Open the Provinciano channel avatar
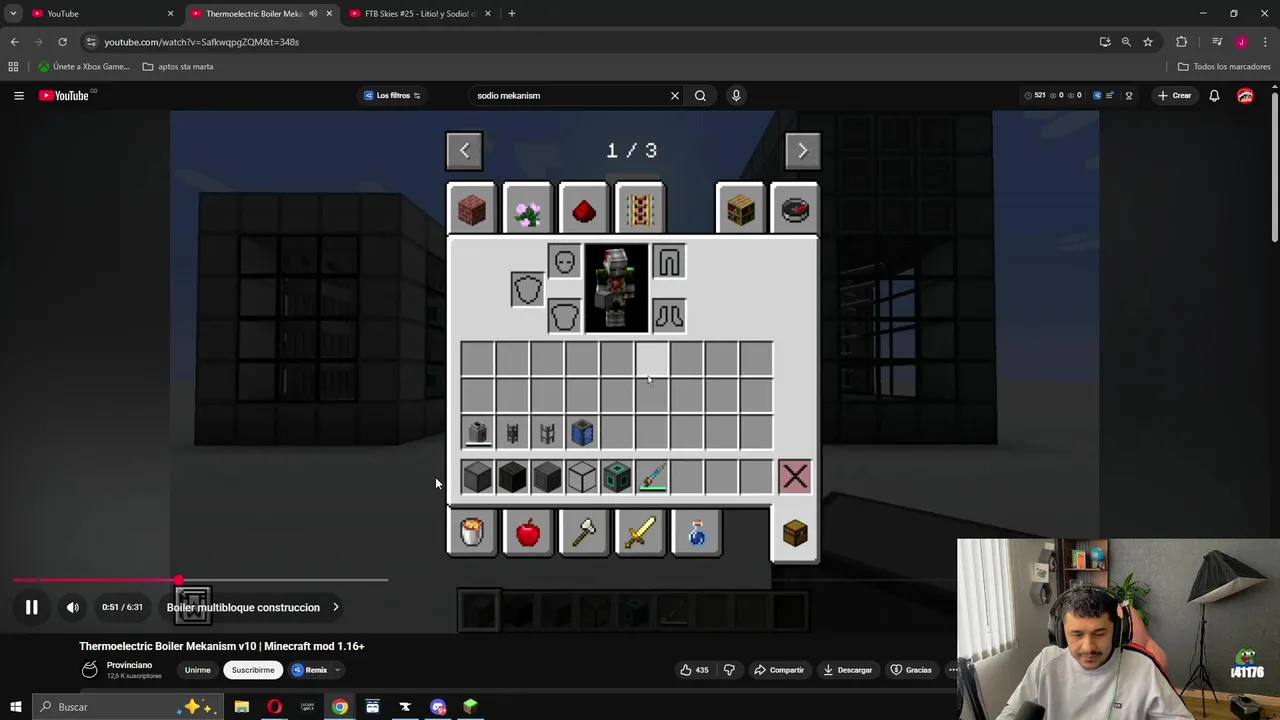The image size is (1280, 720). tap(89, 669)
